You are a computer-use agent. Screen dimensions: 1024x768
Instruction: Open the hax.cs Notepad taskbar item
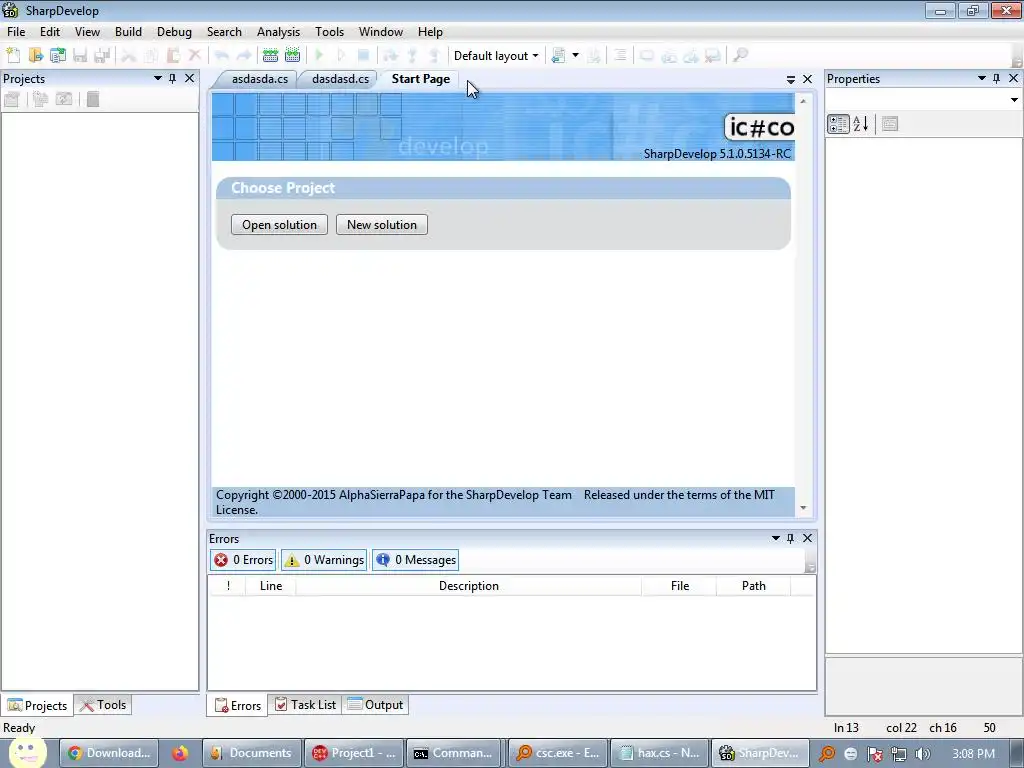click(x=659, y=753)
